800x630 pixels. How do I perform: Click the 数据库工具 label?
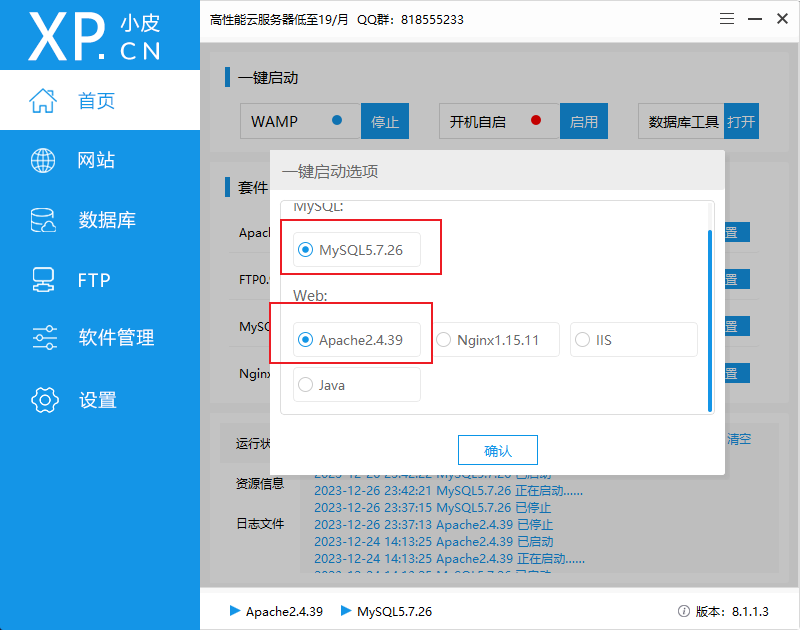coord(683,121)
